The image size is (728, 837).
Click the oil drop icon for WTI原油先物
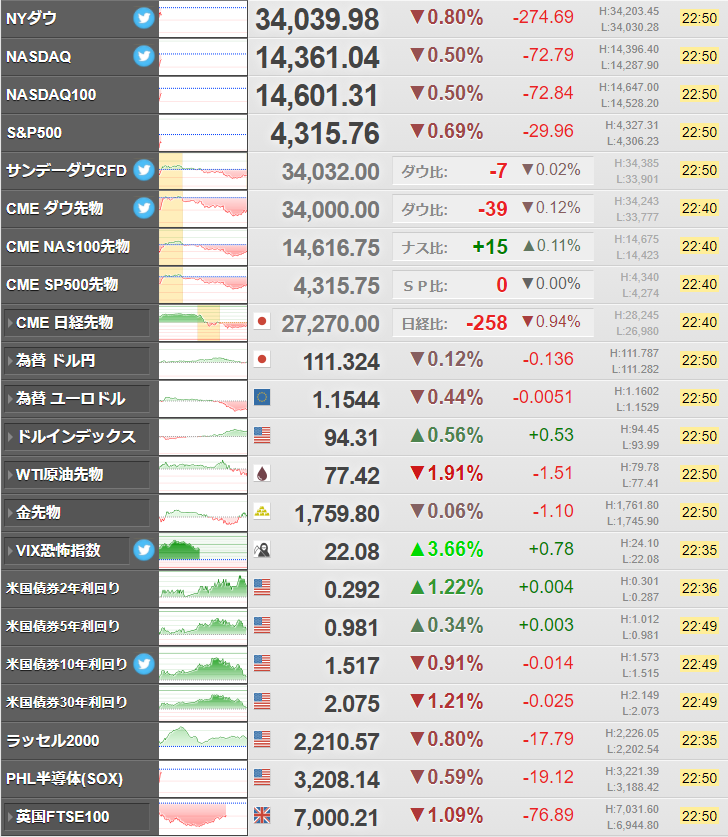coord(262,473)
